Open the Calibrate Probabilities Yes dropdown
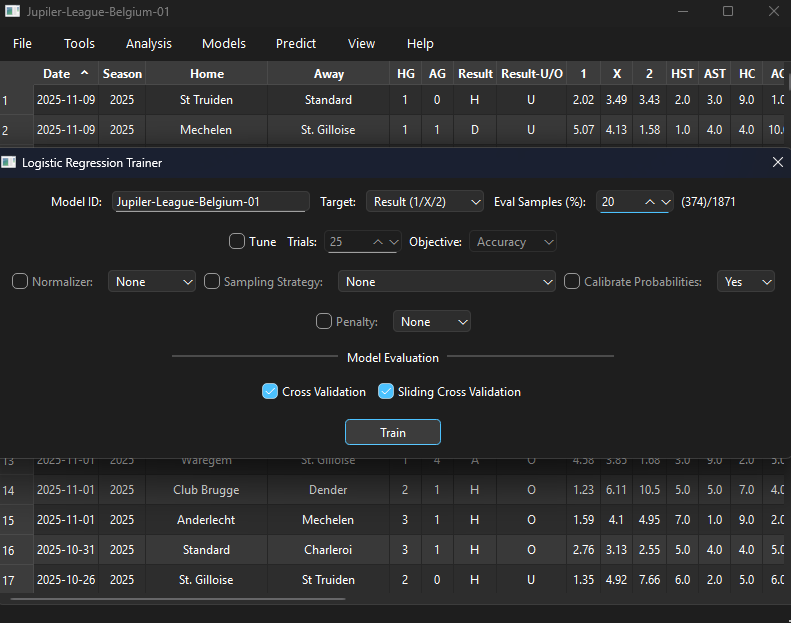 (746, 281)
